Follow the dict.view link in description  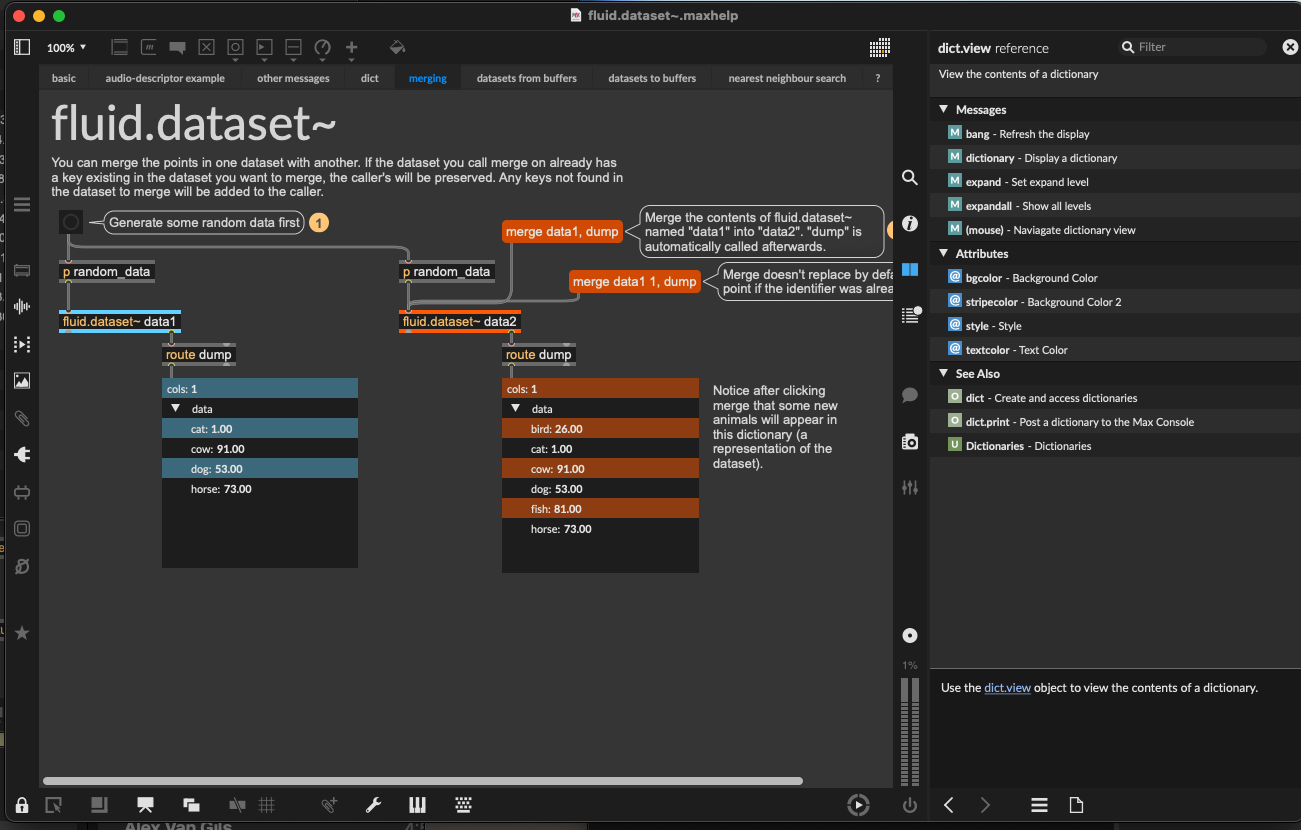click(1007, 688)
